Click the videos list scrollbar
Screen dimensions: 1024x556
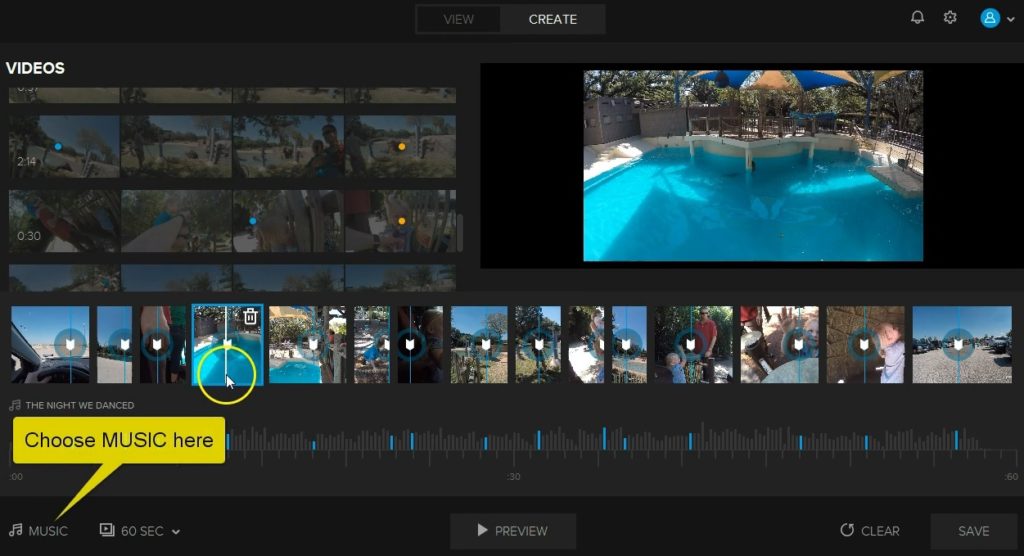point(460,230)
